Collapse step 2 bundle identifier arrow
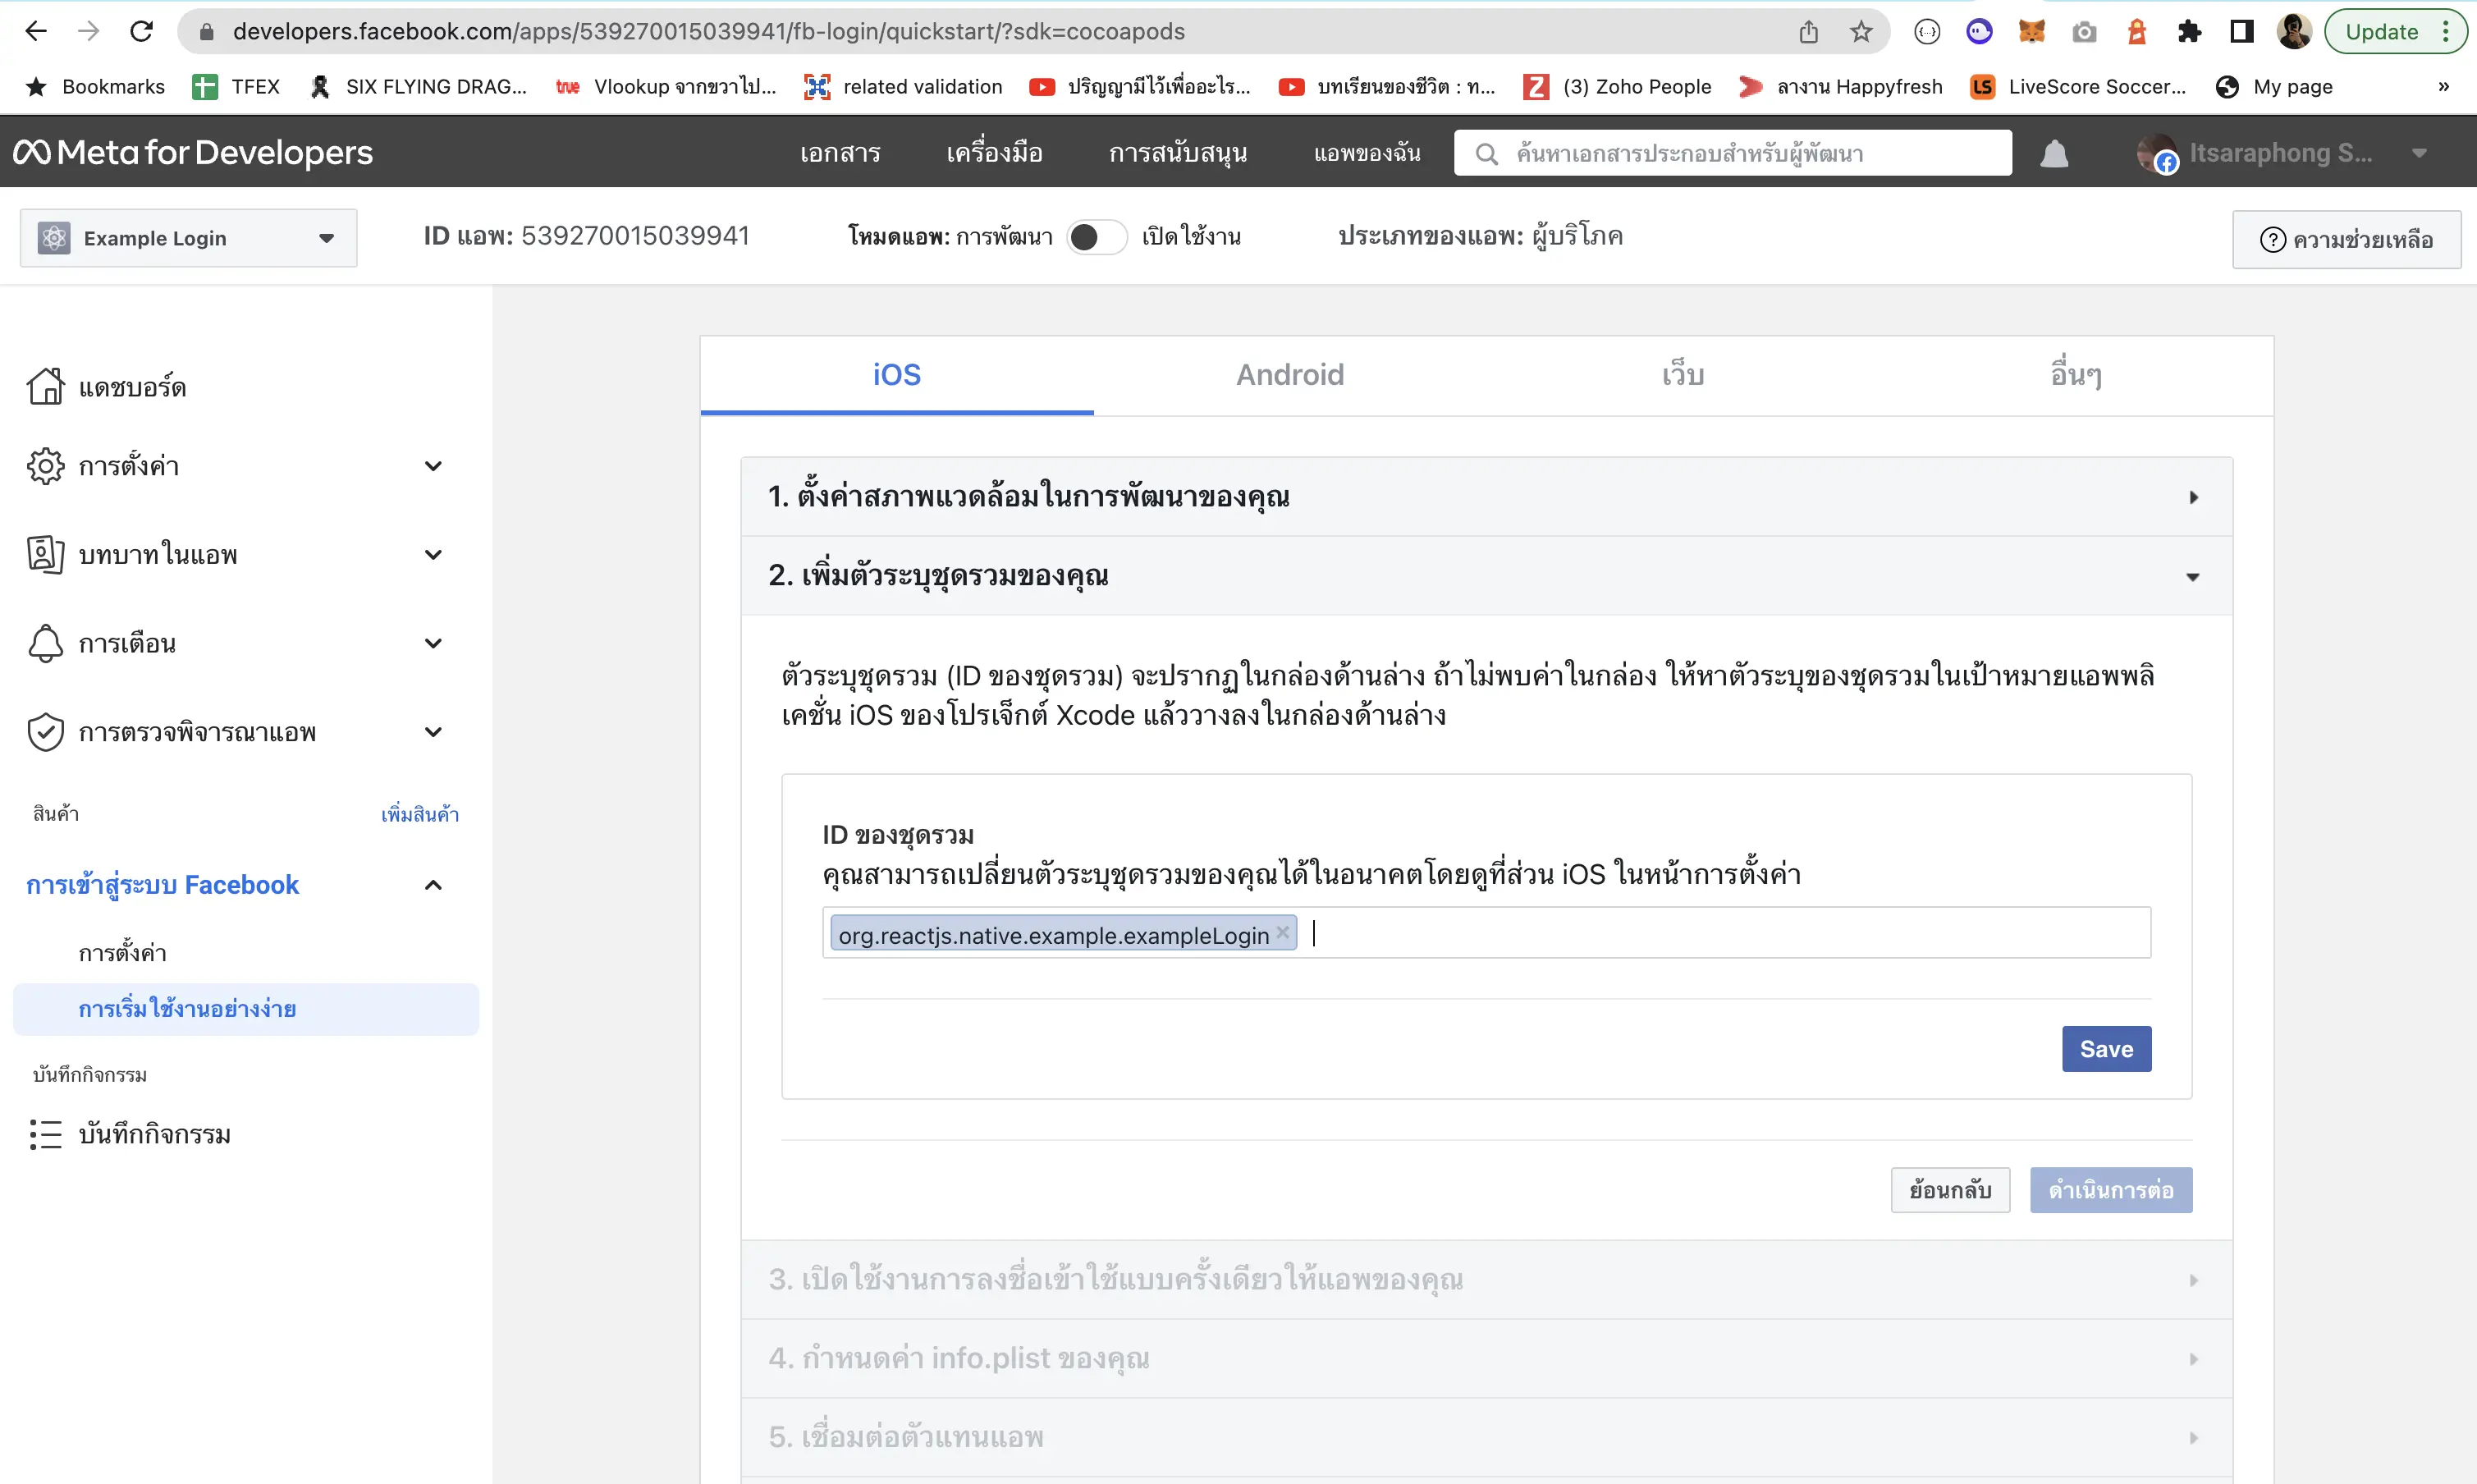This screenshot has width=2477, height=1484. [2192, 577]
